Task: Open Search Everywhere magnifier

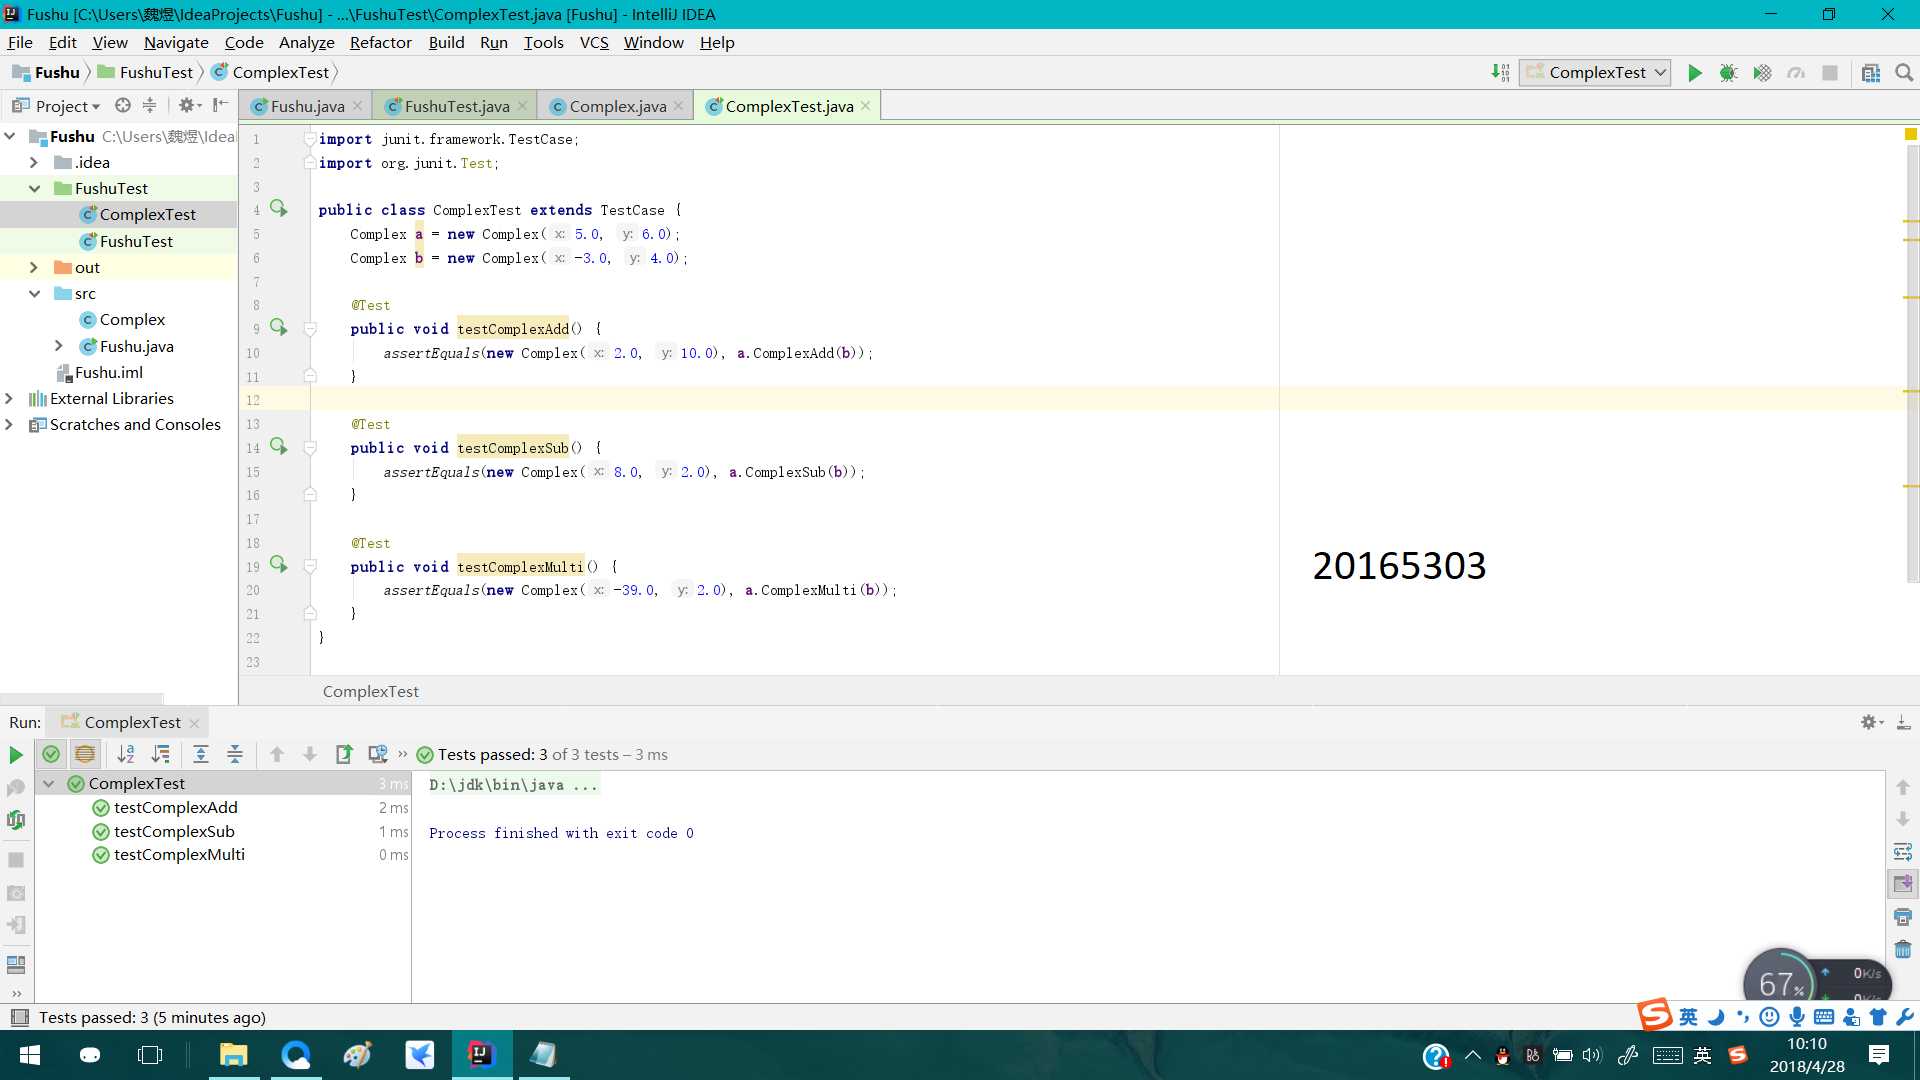Action: pyautogui.click(x=1904, y=73)
